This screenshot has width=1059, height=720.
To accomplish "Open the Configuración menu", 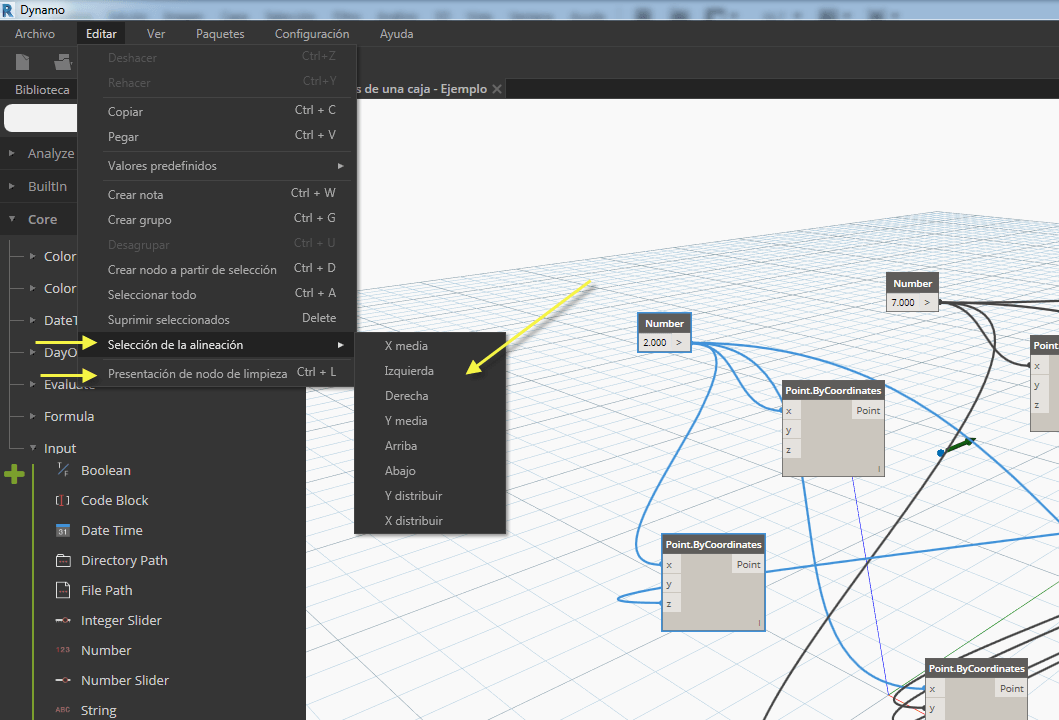I will point(312,34).
